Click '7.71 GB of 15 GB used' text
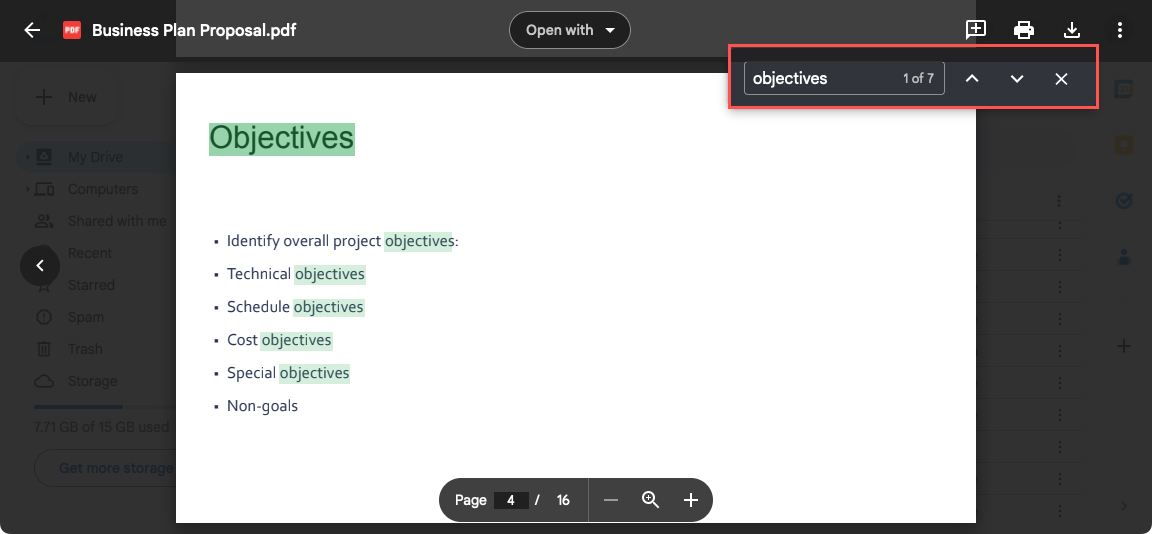The image size is (1152, 534). 101,427
